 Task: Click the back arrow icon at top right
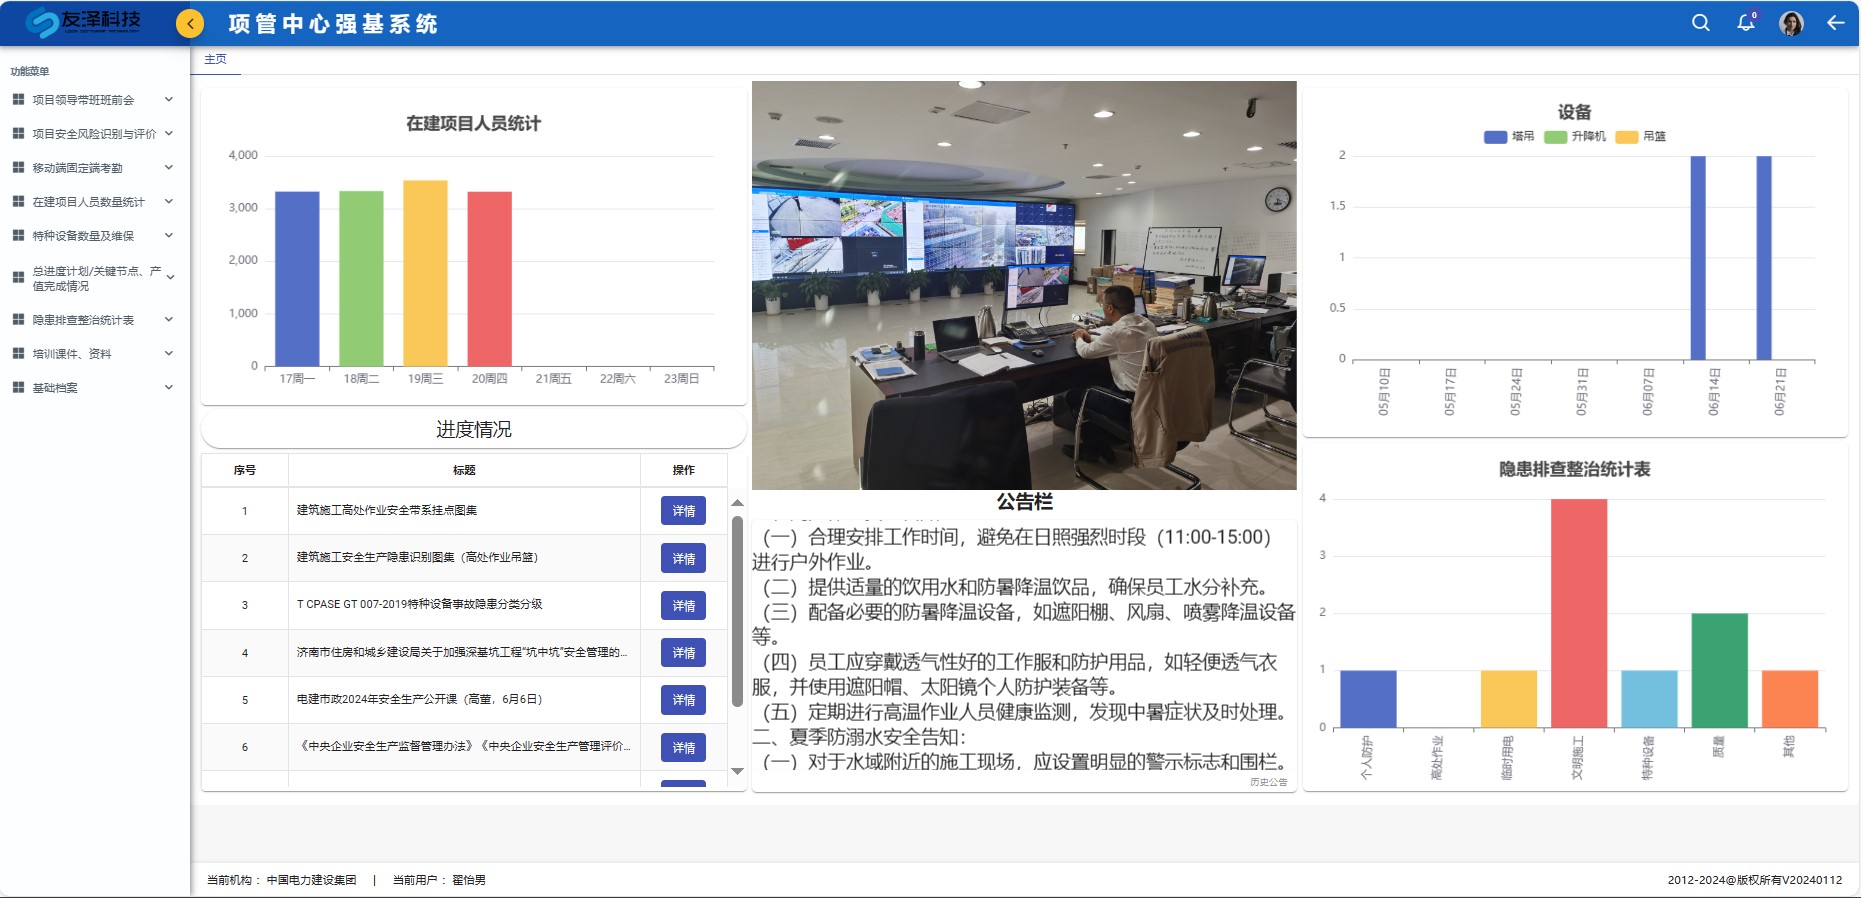tap(1836, 23)
